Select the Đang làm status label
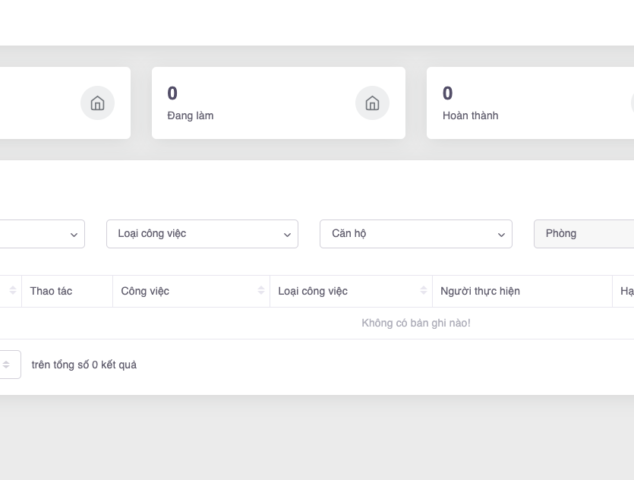634x480 pixels. click(x=190, y=116)
